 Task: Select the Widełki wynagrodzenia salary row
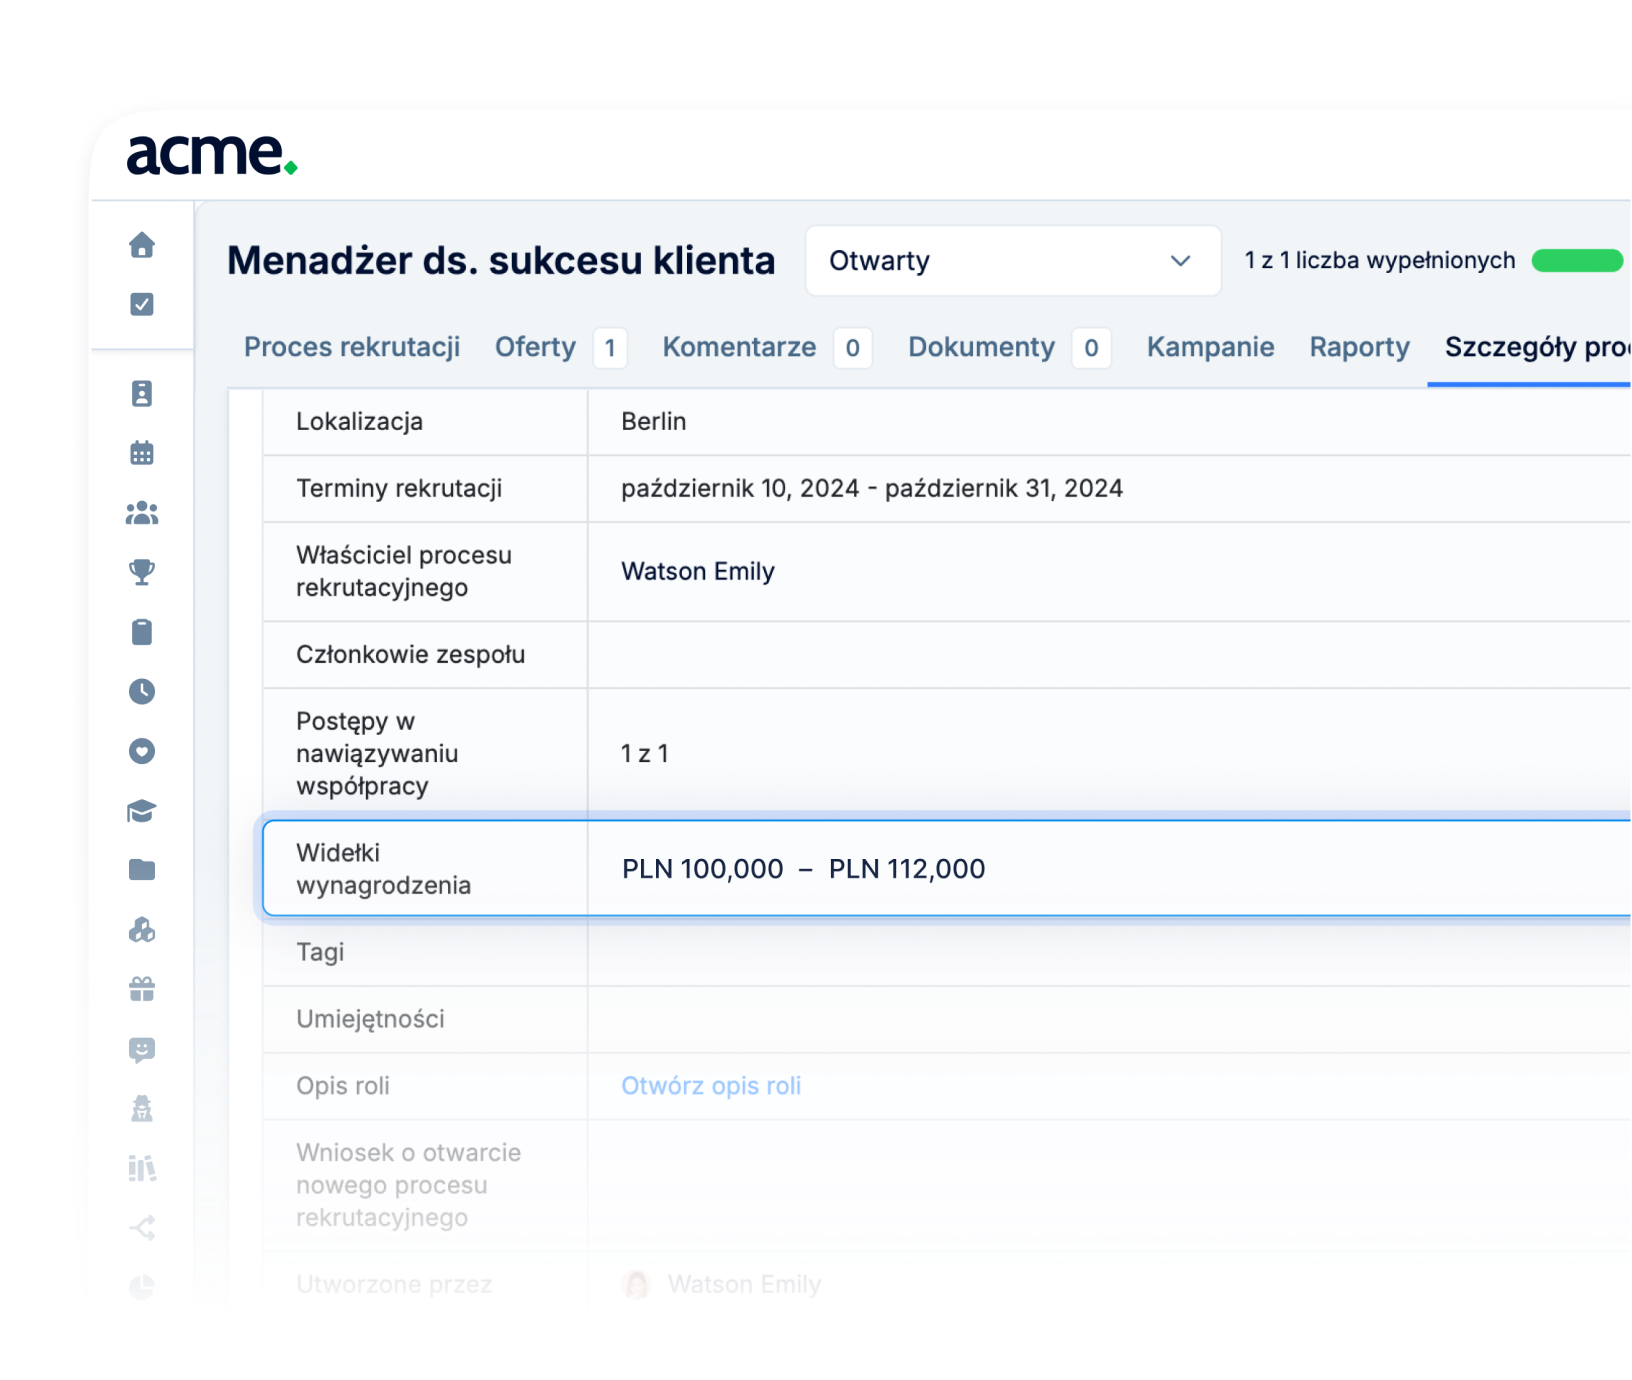point(945,868)
